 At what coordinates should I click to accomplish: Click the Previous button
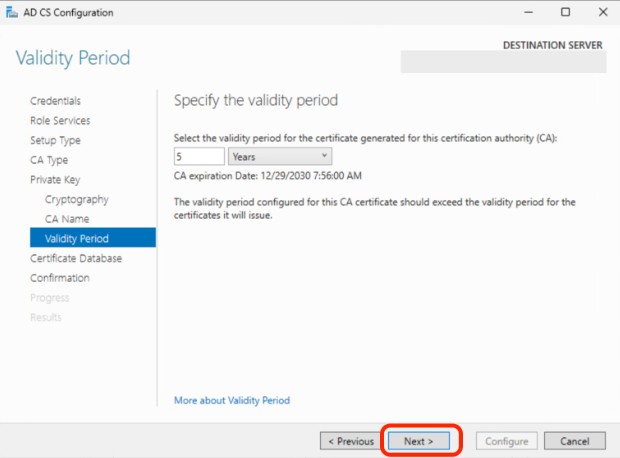pos(348,440)
